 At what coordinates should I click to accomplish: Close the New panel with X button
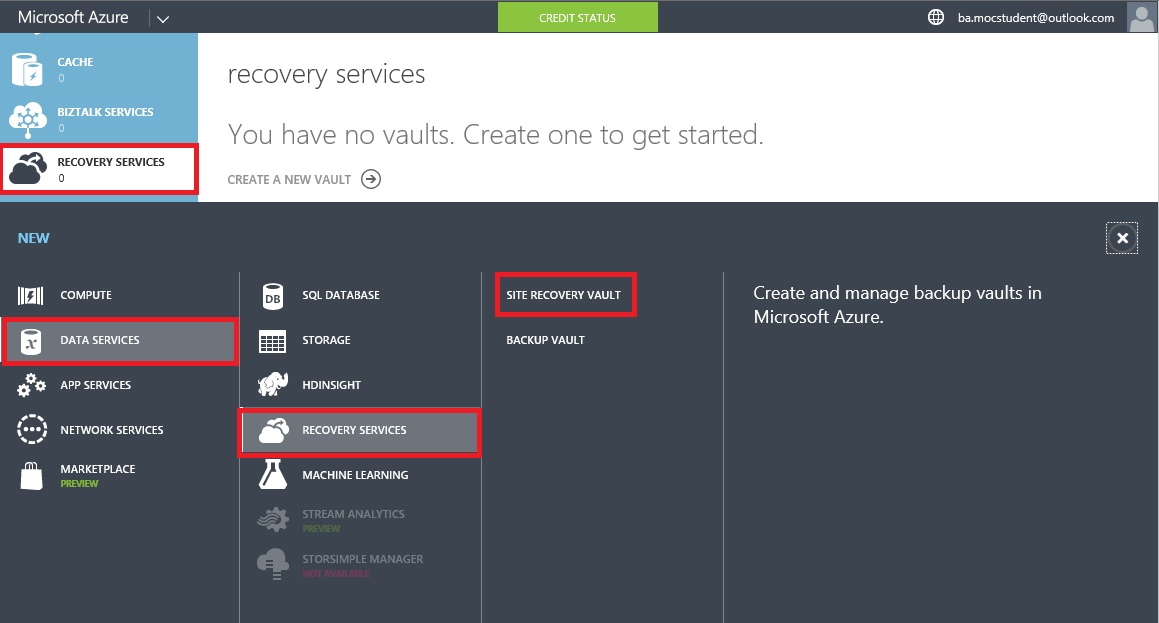coord(1122,238)
